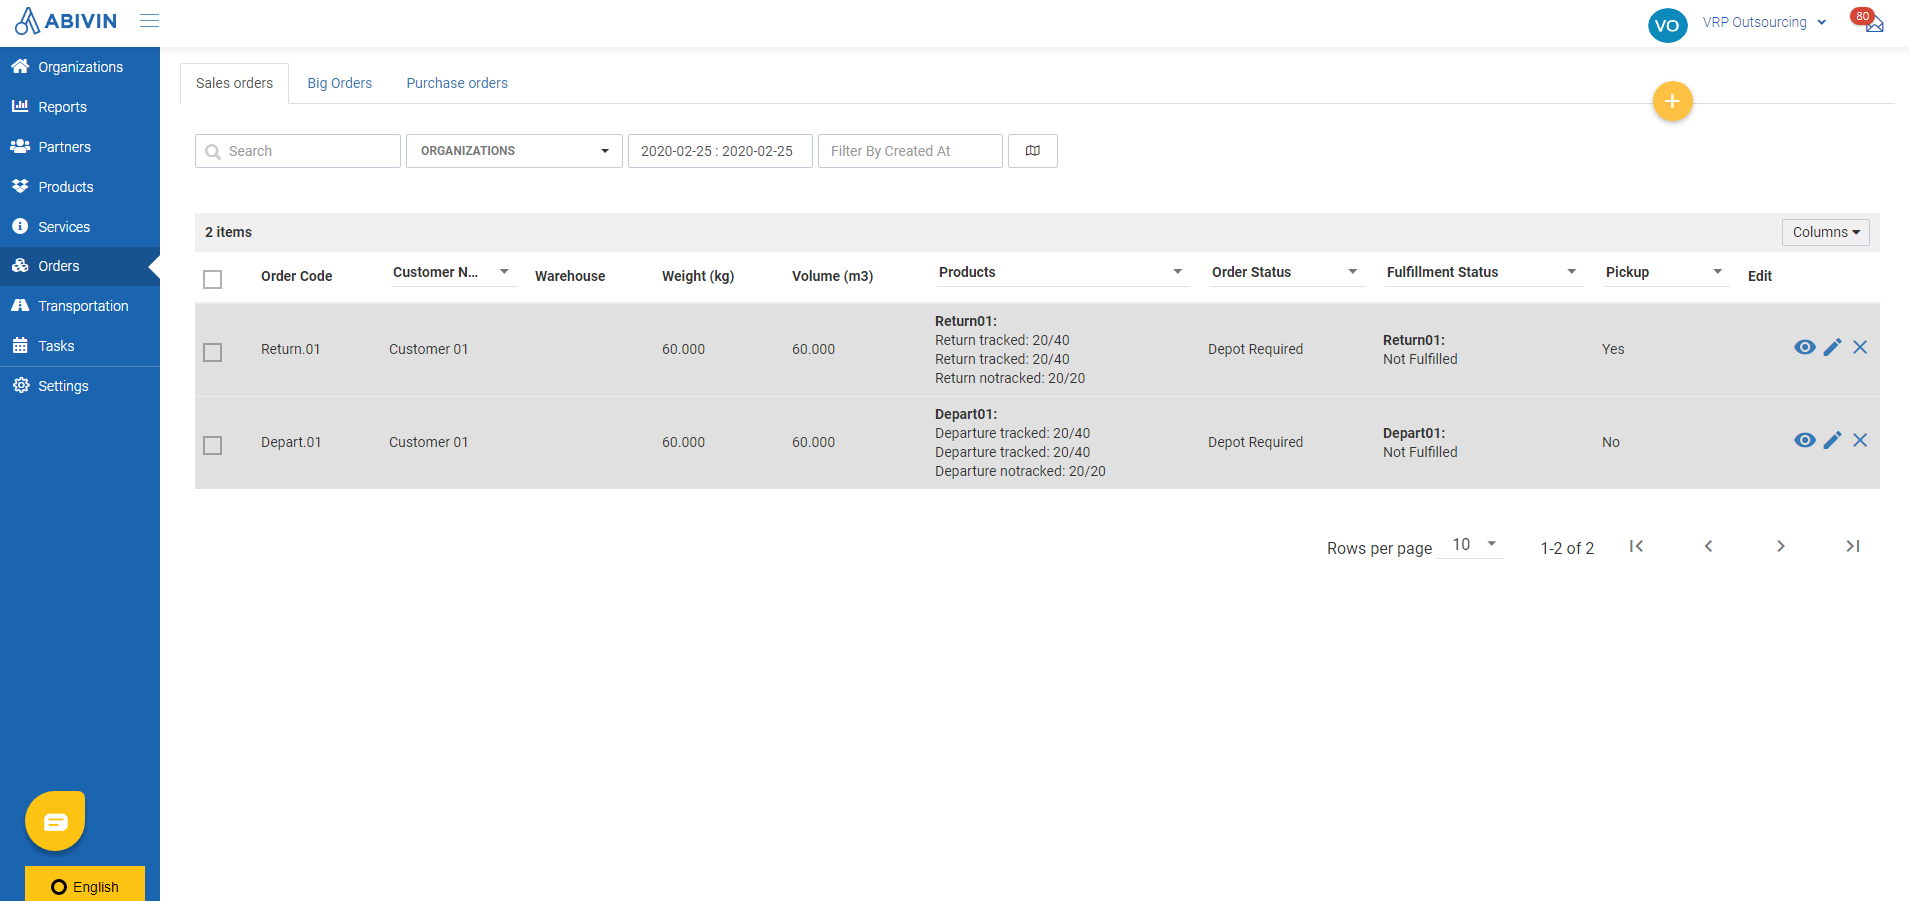View details of order Return.01

[1804, 347]
